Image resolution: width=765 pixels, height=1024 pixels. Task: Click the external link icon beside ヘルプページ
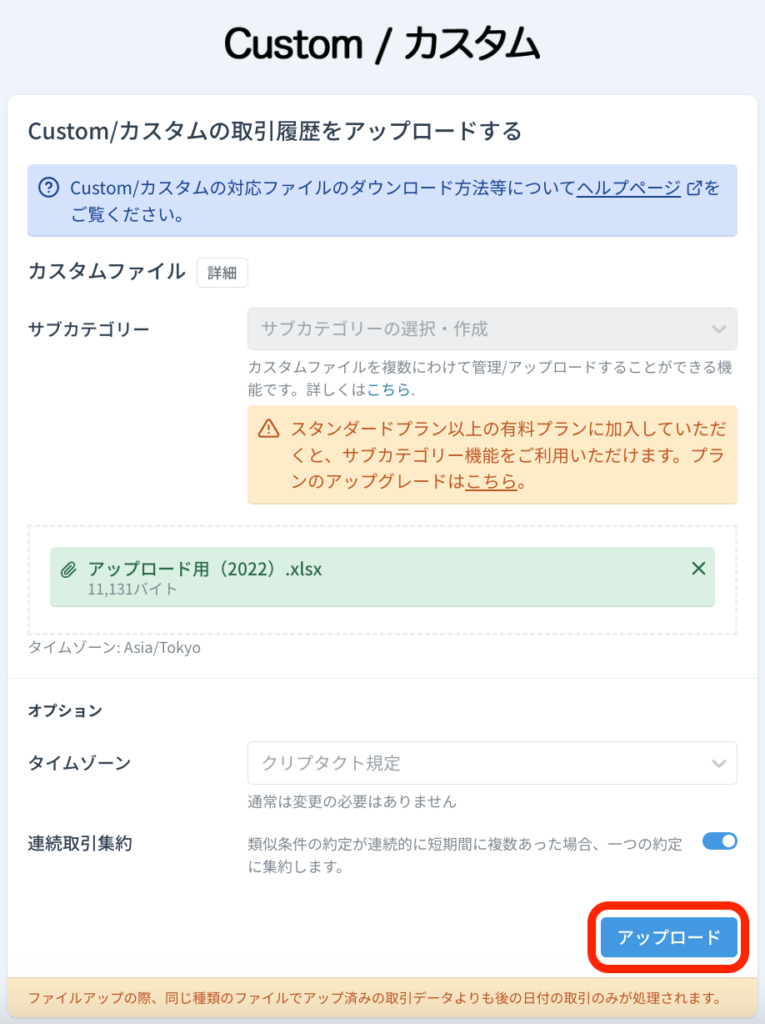(694, 188)
